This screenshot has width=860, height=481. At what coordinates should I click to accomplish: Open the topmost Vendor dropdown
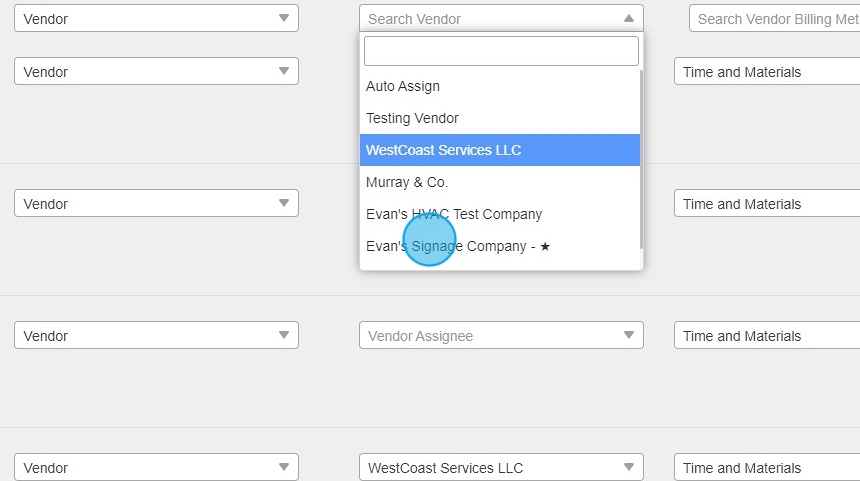coord(156,18)
